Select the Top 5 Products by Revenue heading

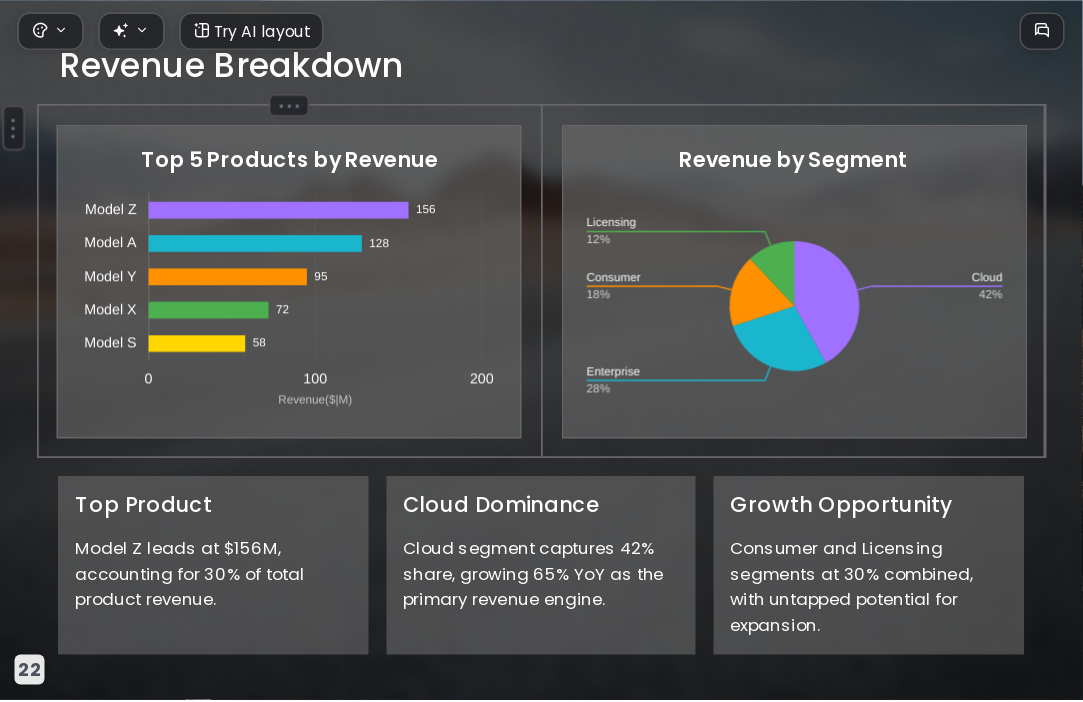[289, 160]
